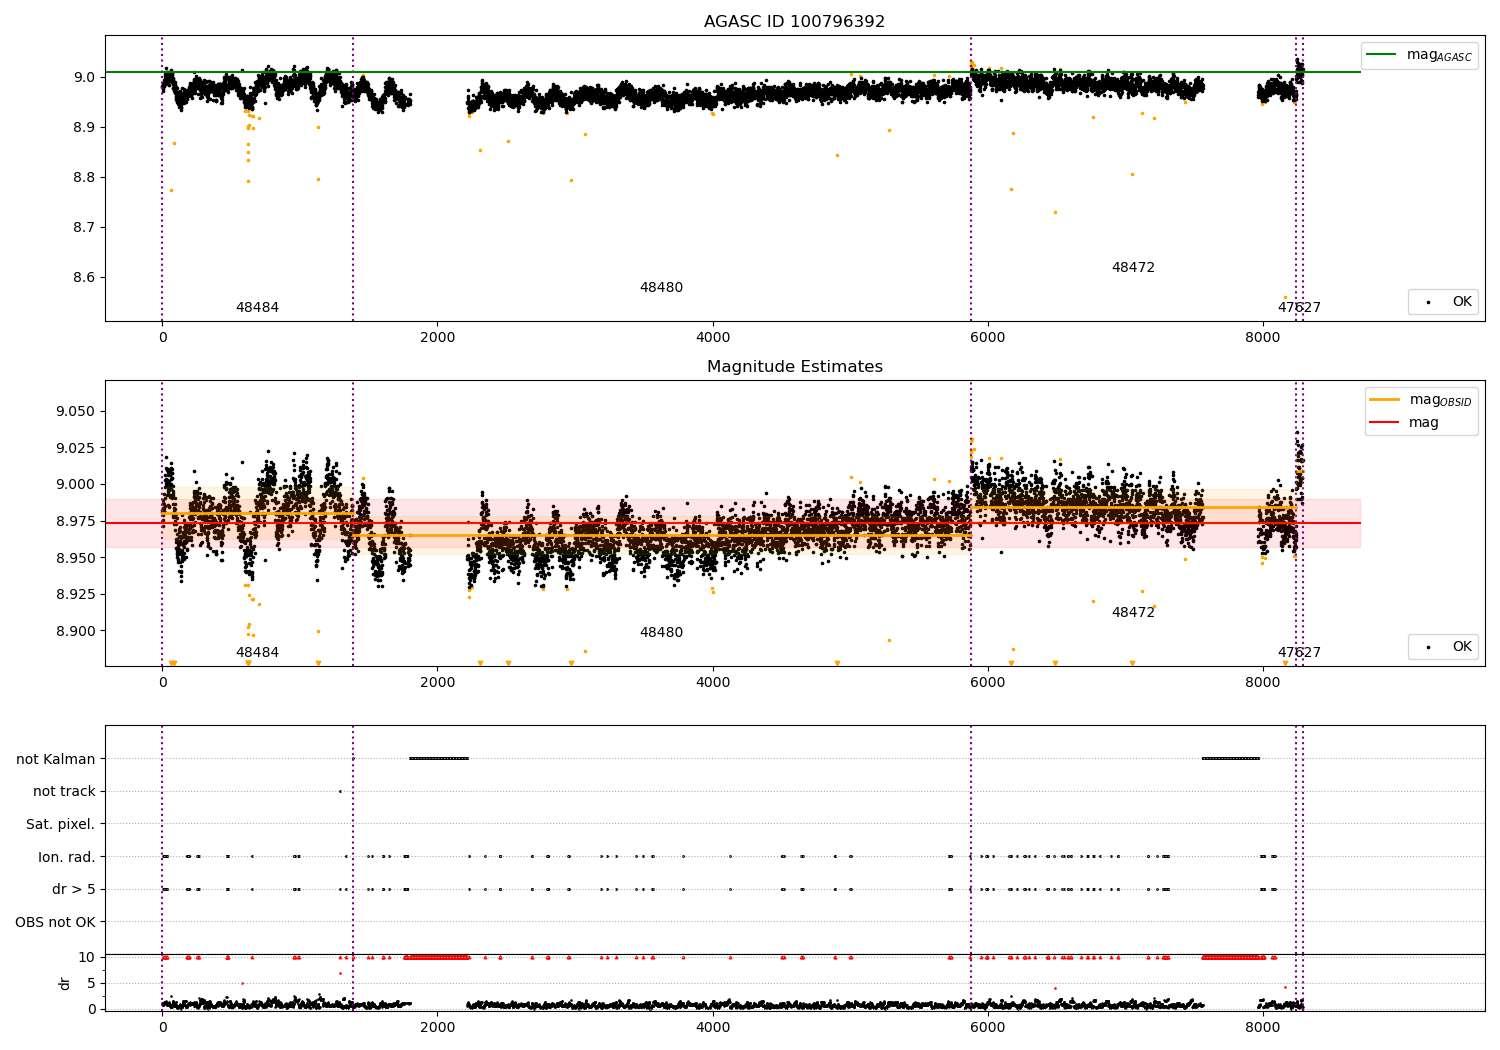Screen dimensions: 1500x1050
Task: Click the '5' tick on the dr axis
Action: tap(91, 983)
